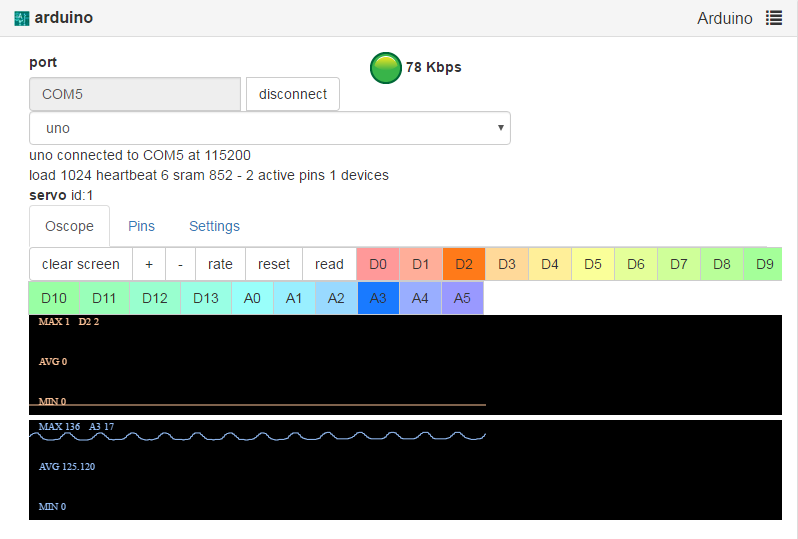Toggle pin D0 trace
Viewport: 798px width, 539px height.
(378, 264)
